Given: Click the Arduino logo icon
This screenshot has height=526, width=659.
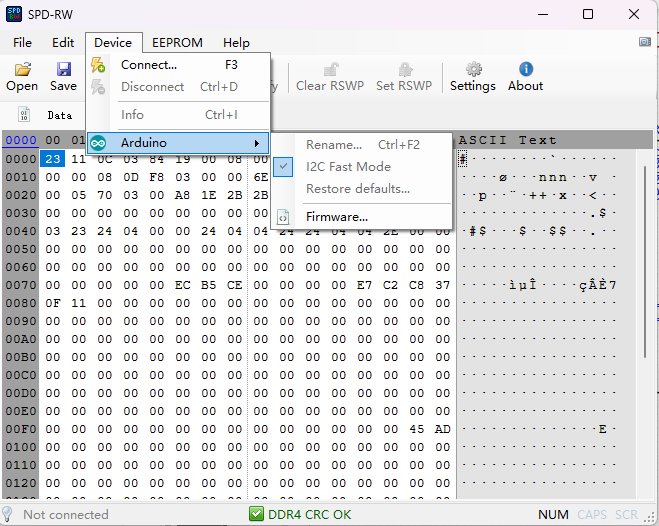Looking at the screenshot, I should click(98, 143).
